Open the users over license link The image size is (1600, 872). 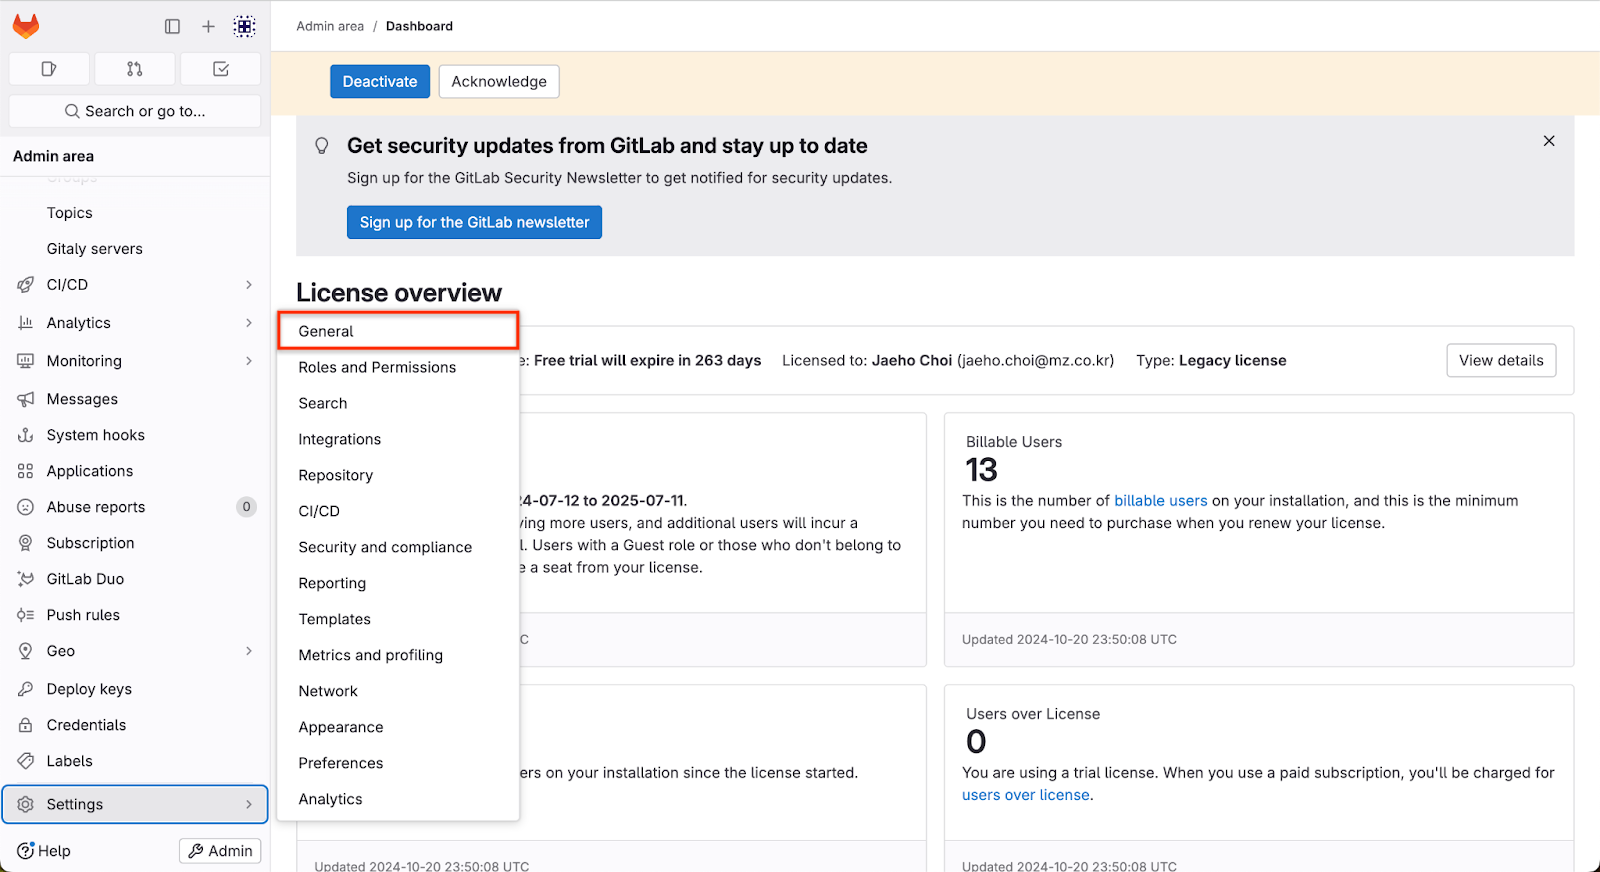1026,795
